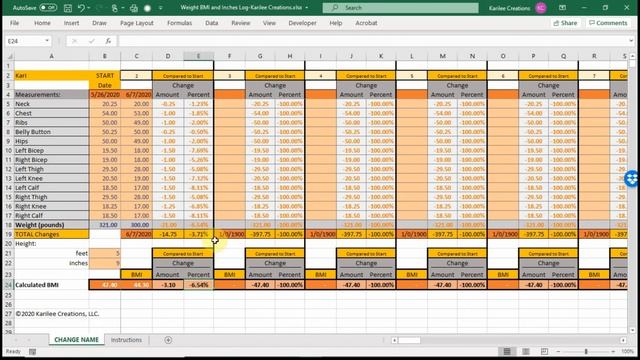Click the Belly Button measurement label

click(51, 132)
